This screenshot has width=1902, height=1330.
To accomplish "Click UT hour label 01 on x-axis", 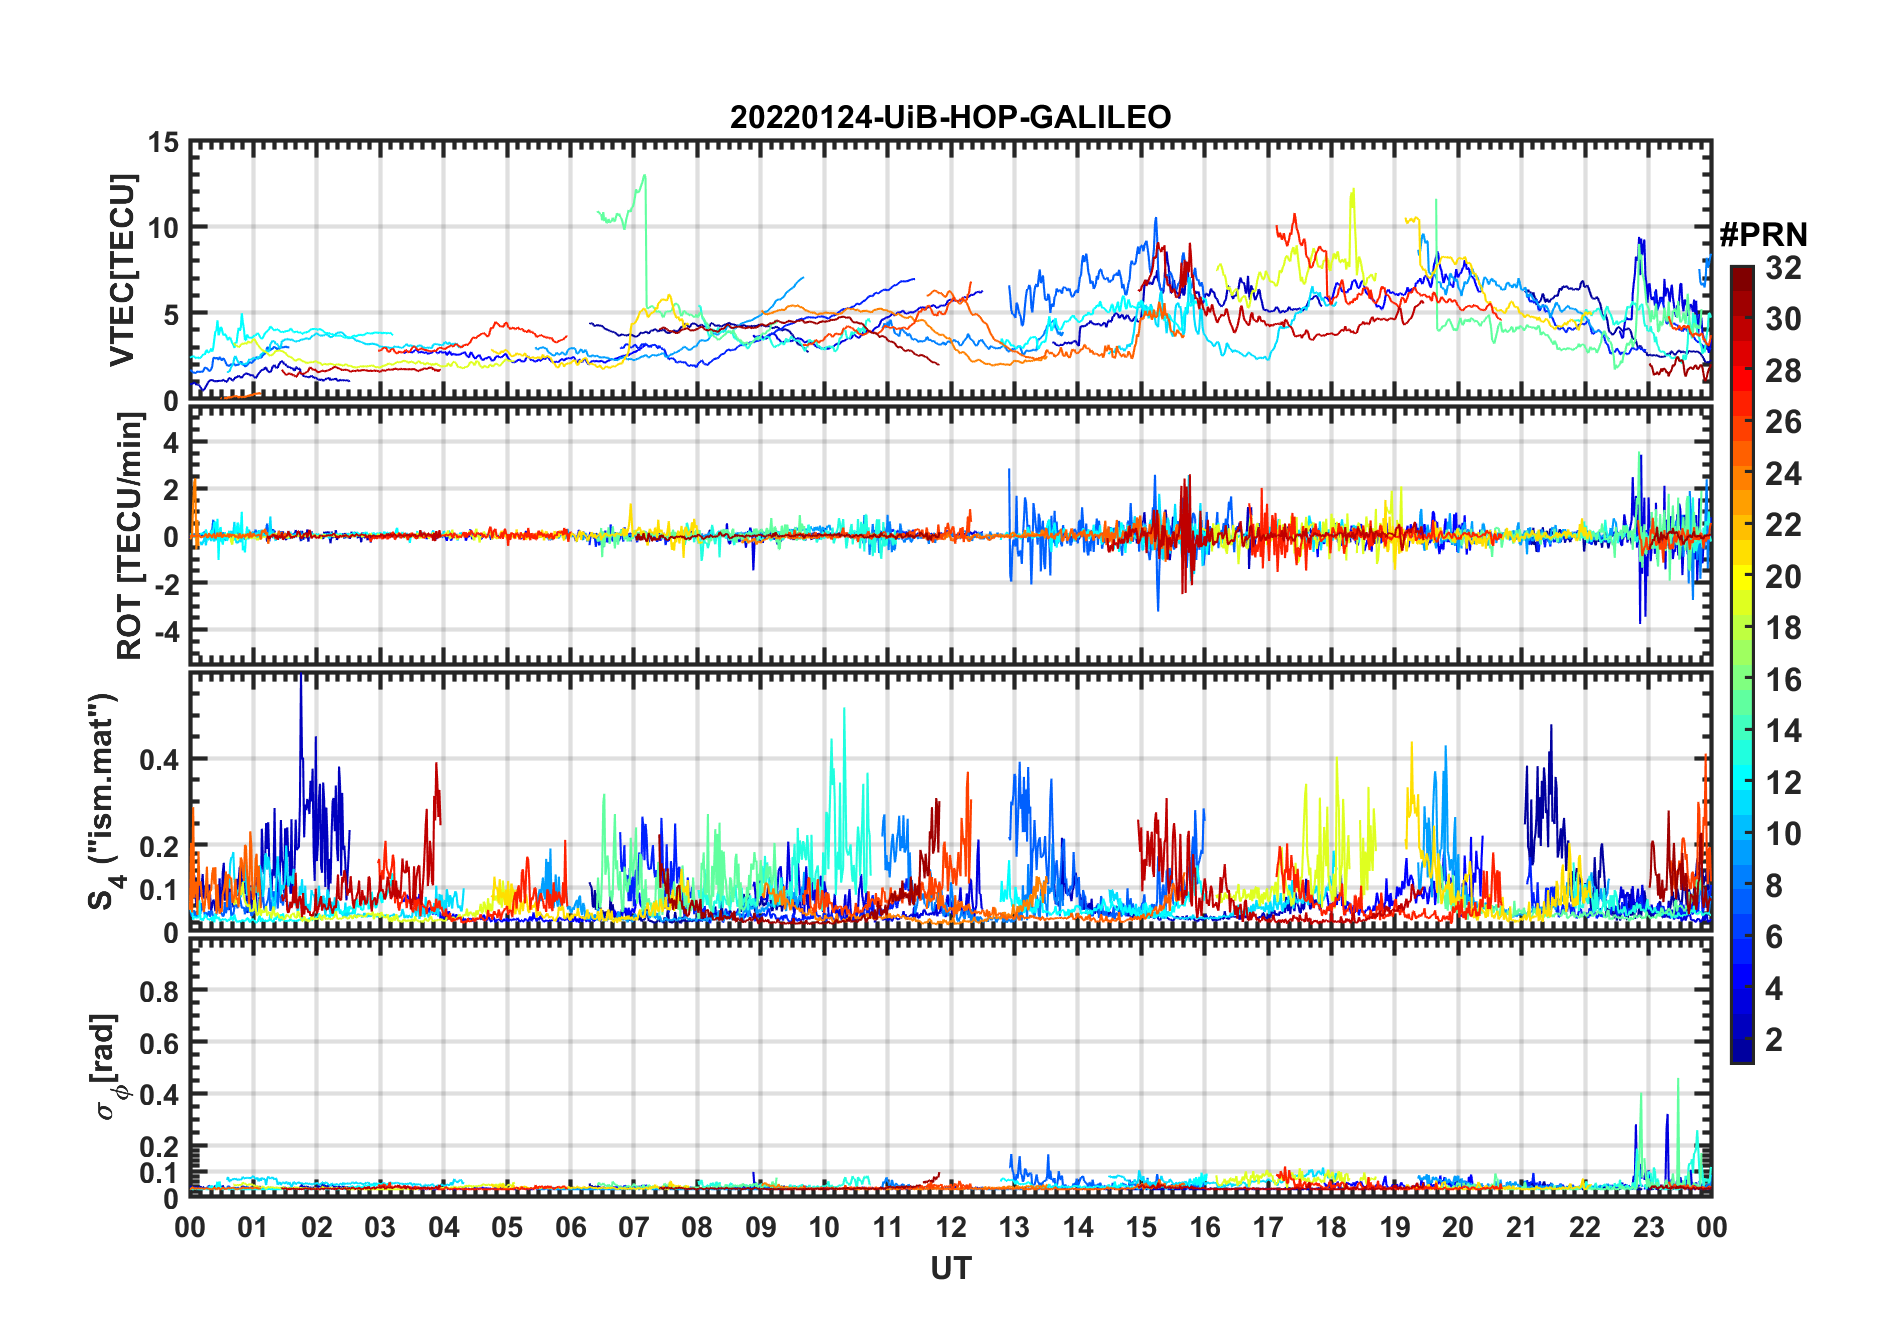I will [x=253, y=1227].
